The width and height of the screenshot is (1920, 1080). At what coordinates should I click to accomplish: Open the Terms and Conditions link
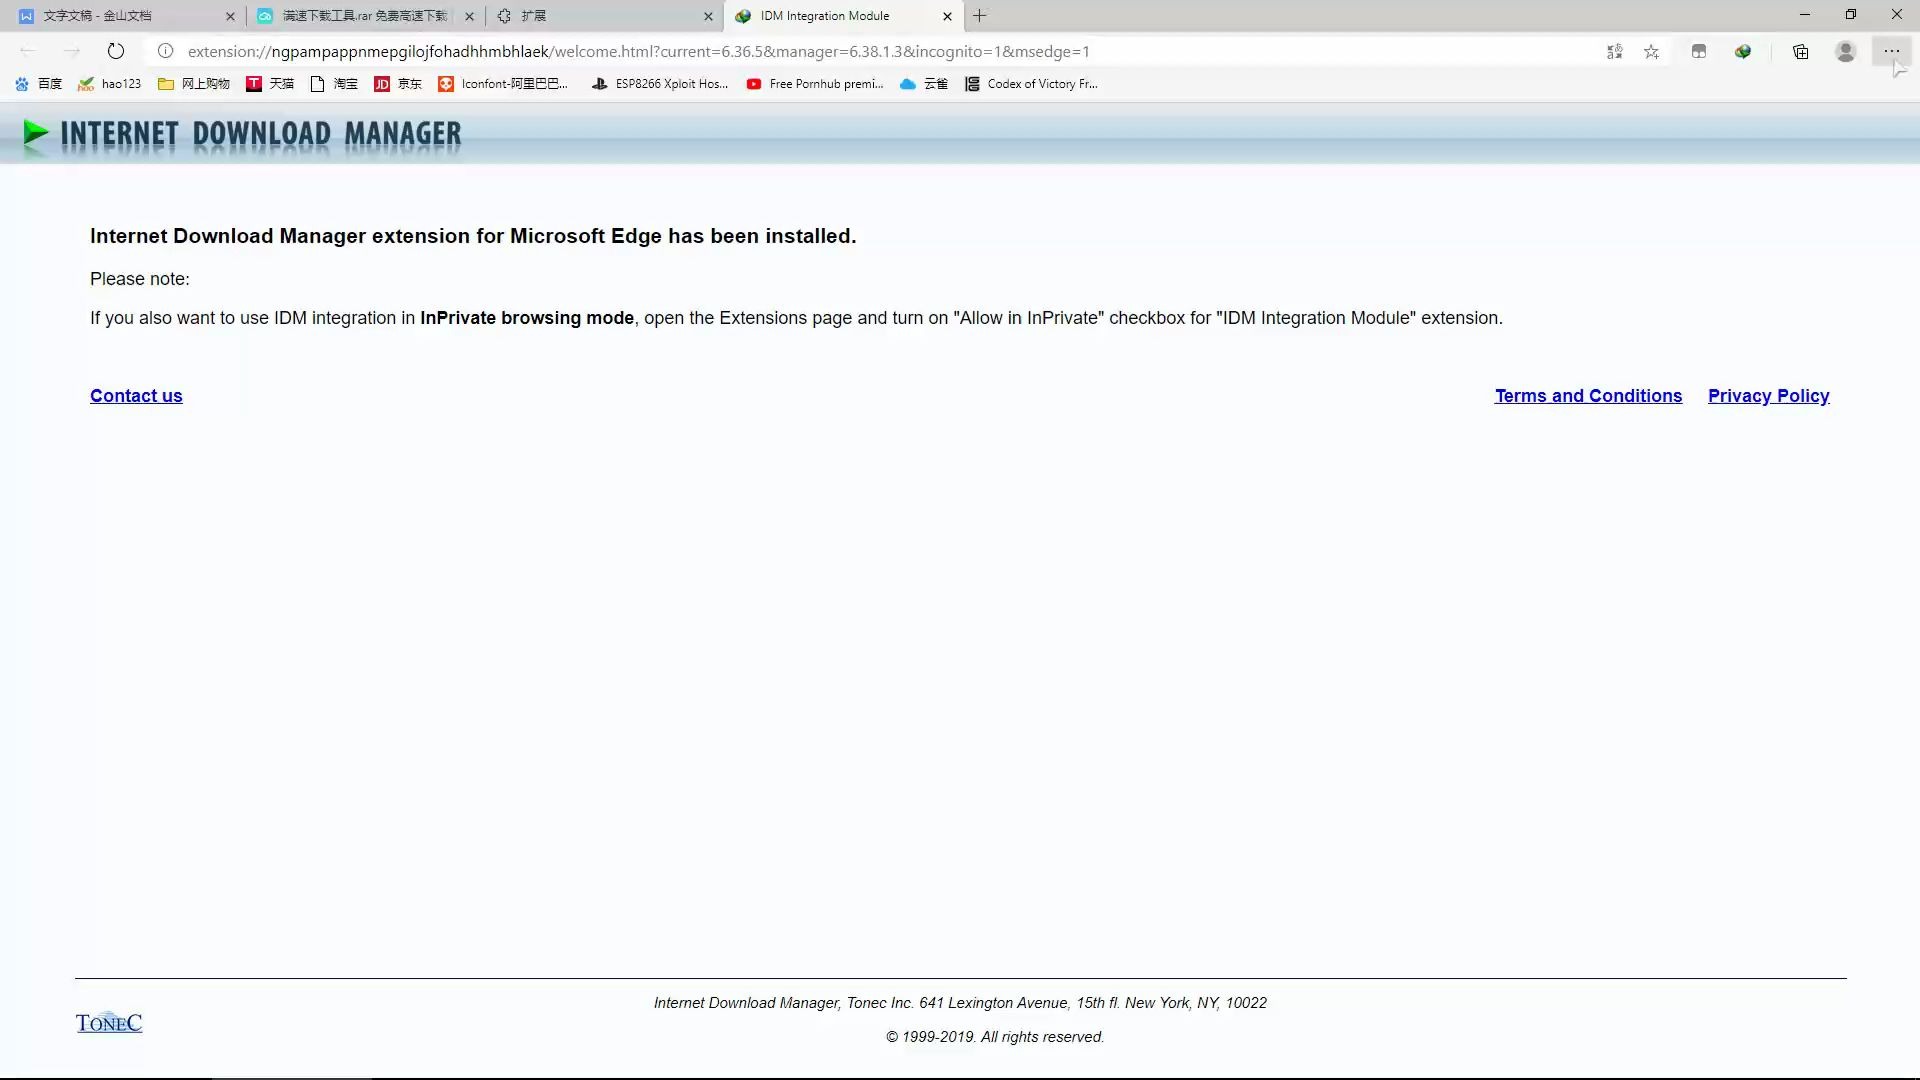1588,396
